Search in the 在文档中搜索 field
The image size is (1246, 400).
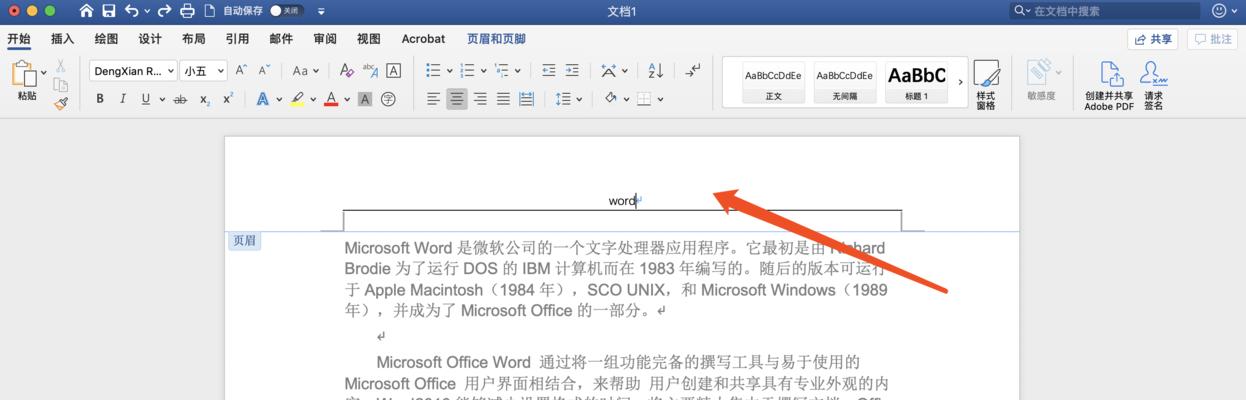tap(1105, 11)
